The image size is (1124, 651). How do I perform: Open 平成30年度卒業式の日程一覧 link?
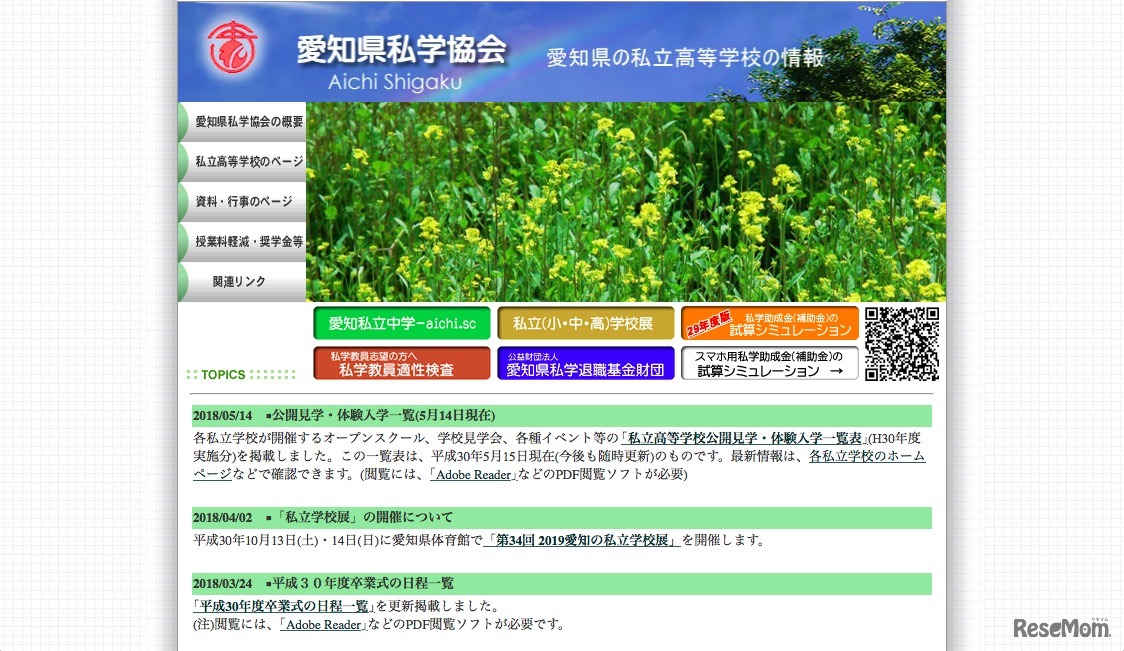tap(284, 606)
